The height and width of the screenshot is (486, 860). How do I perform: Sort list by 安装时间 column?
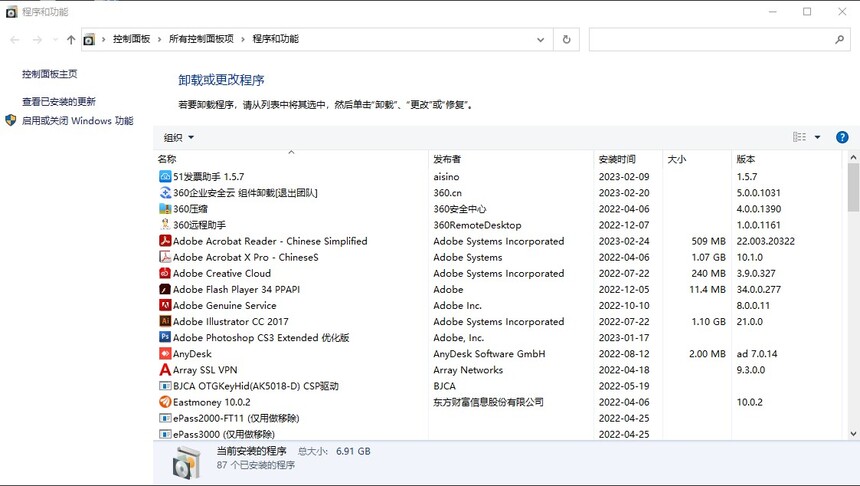tap(628, 159)
